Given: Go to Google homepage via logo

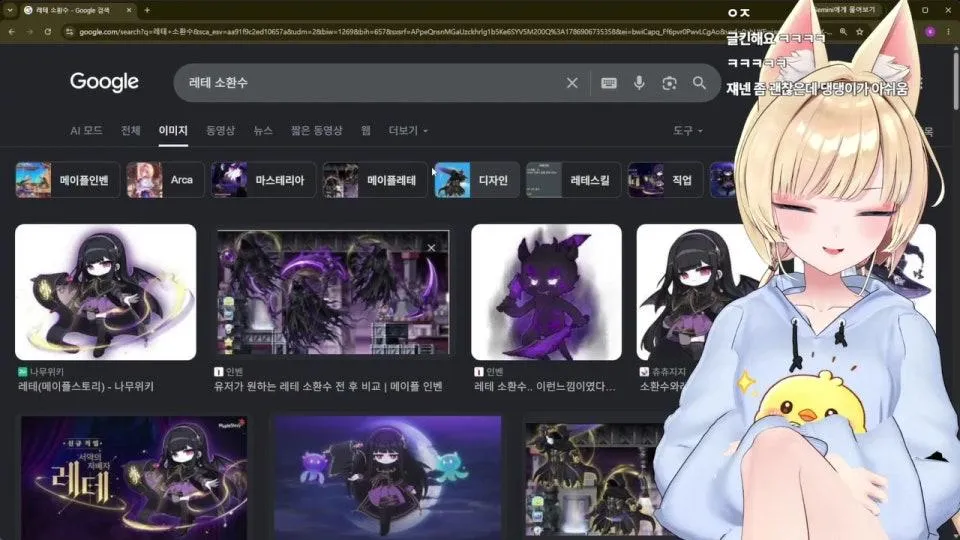Looking at the screenshot, I should point(104,81).
